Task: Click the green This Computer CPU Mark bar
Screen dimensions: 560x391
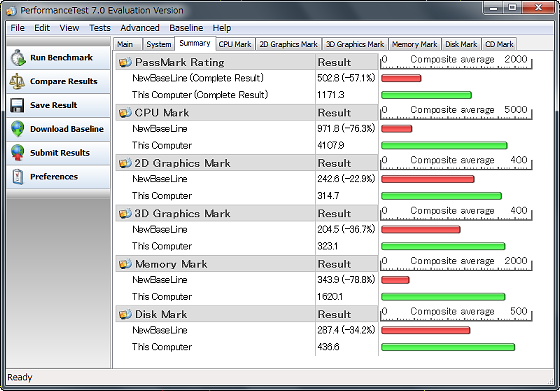Action: (444, 145)
